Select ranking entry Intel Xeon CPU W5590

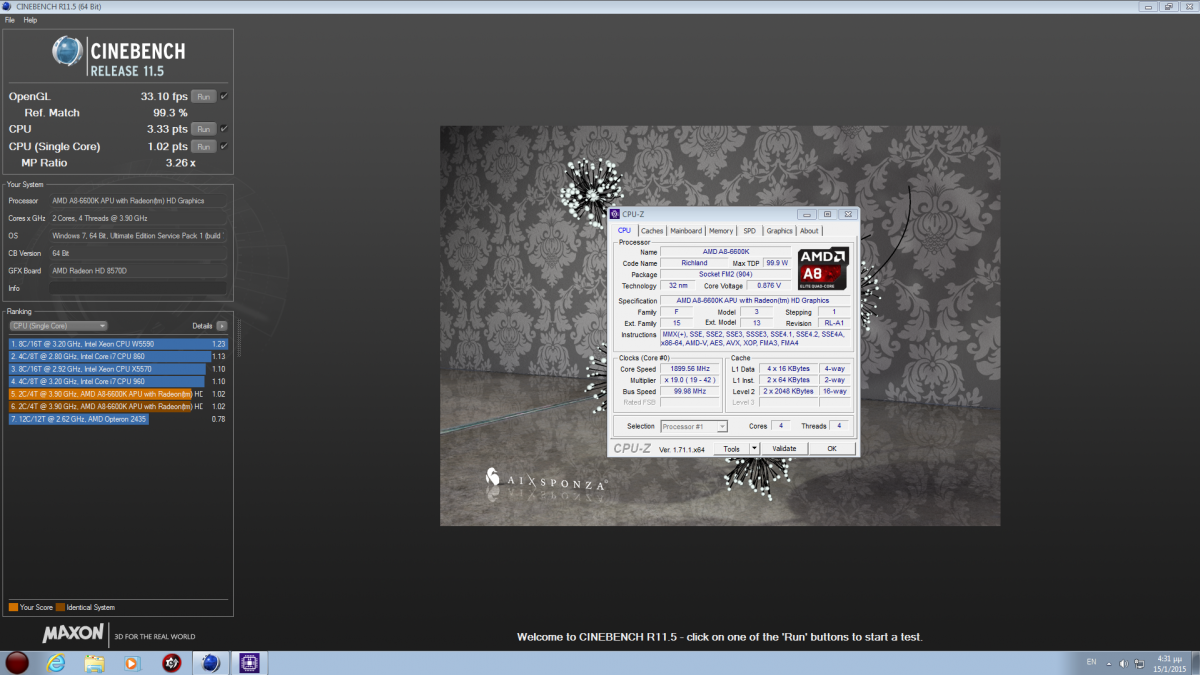[119, 344]
